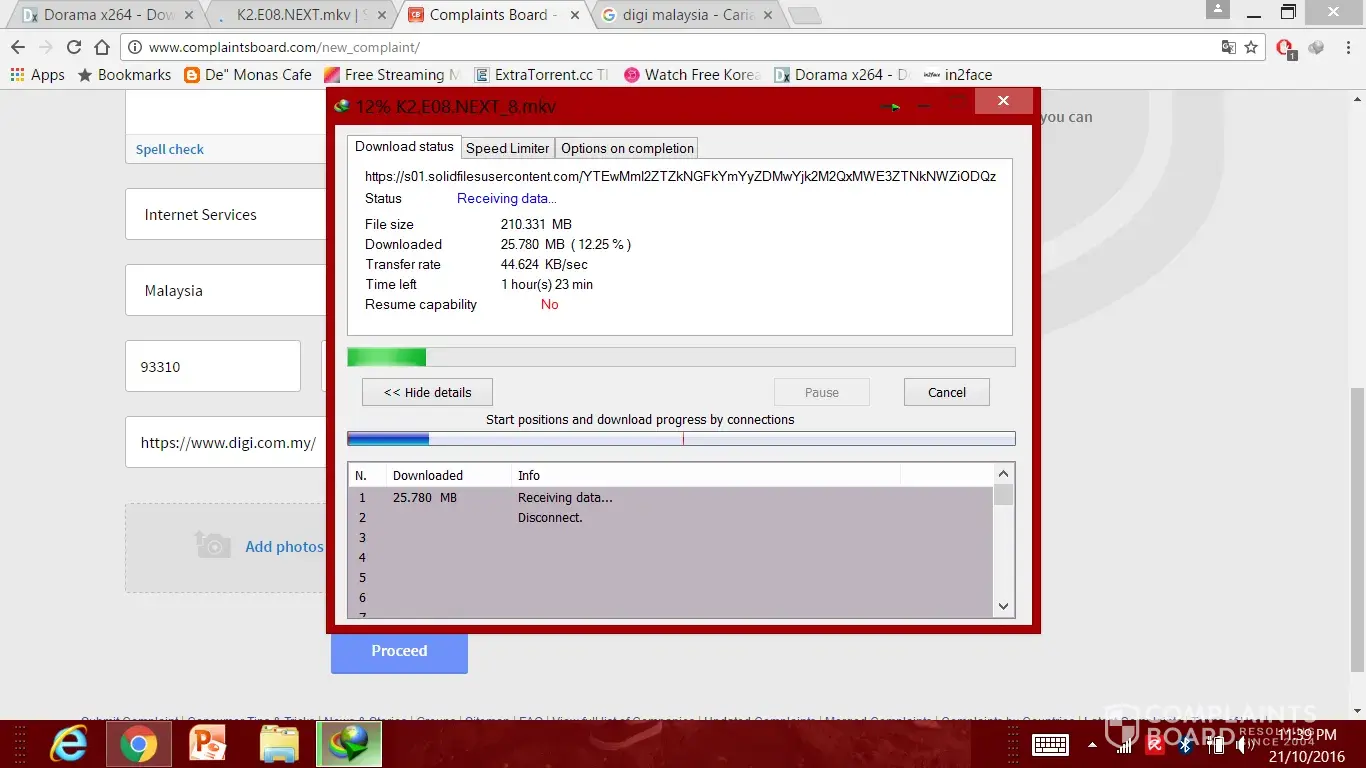Click the postal code field showing 93310
The height and width of the screenshot is (768, 1366).
pyautogui.click(x=213, y=366)
